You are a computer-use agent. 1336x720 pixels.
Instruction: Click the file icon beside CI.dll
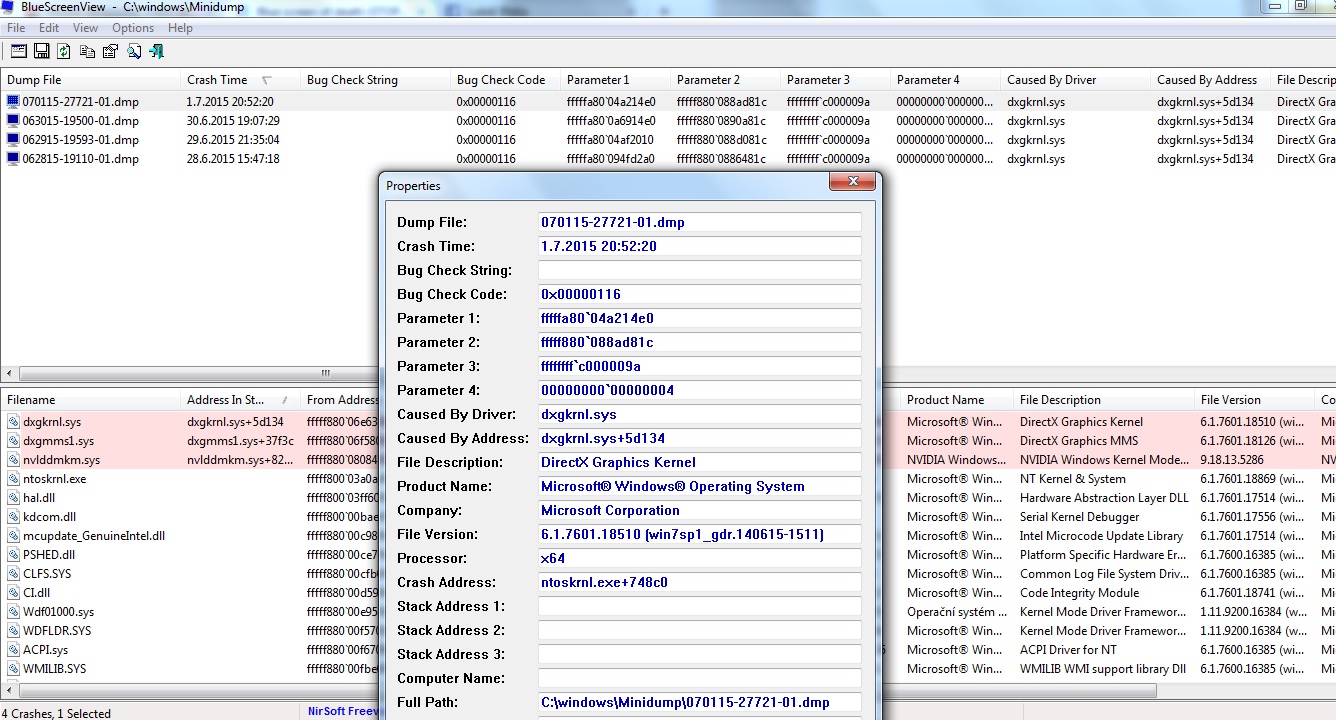(13, 593)
